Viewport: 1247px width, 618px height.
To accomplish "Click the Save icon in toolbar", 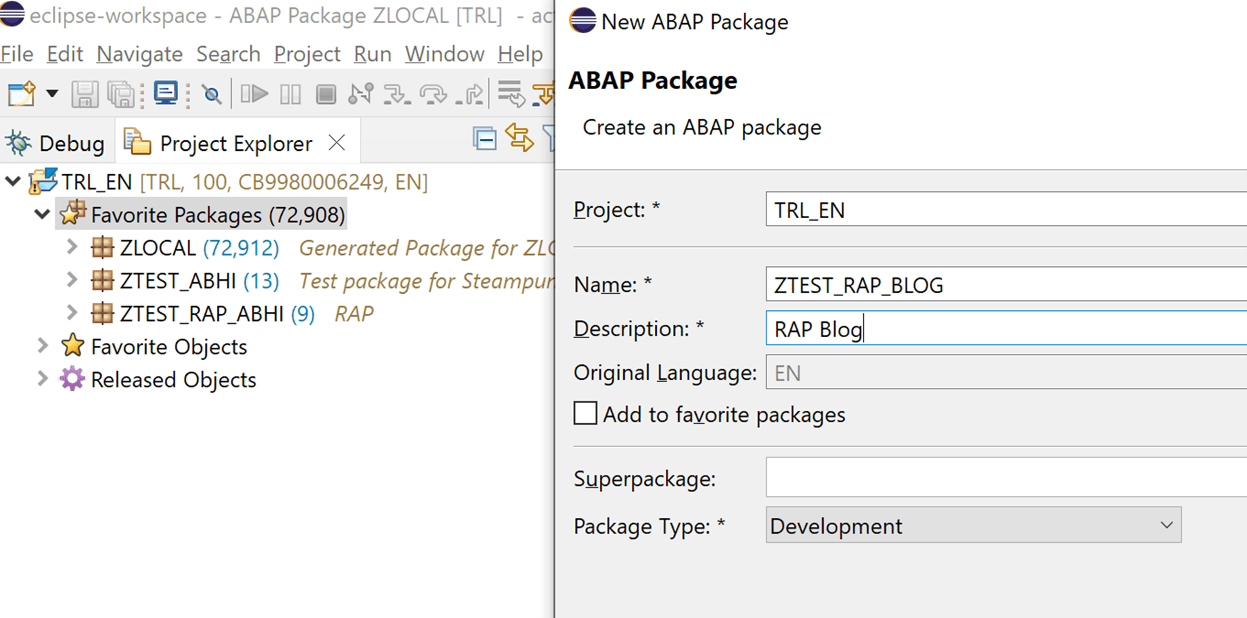I will (84, 94).
